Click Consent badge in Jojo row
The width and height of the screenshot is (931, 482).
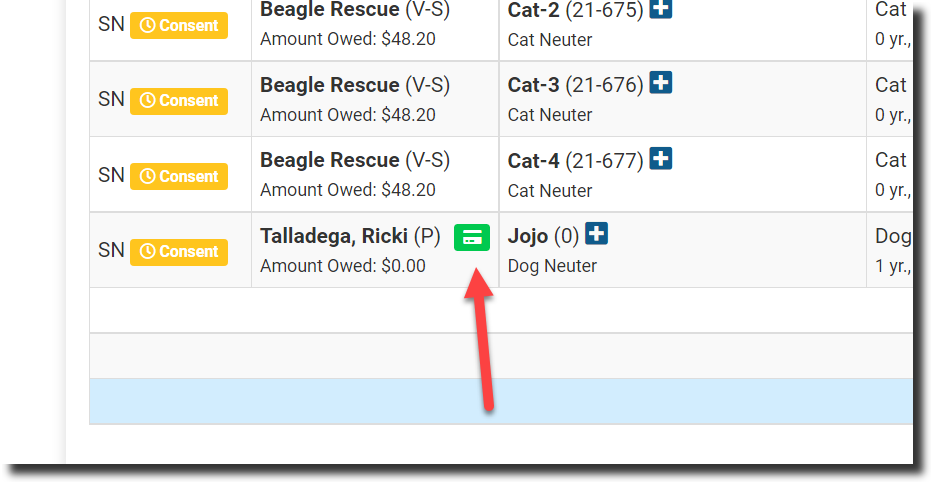(x=179, y=251)
